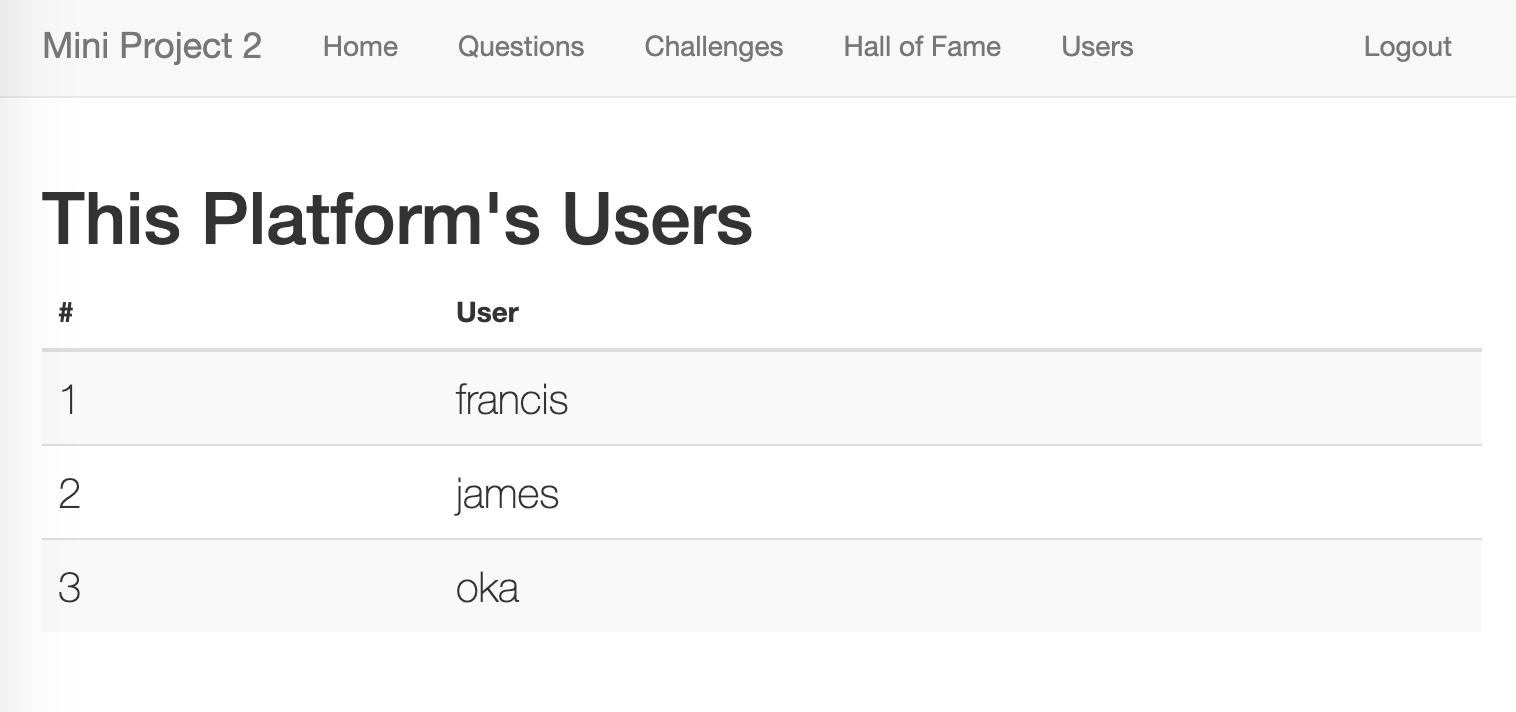
Task: Click the # column header
Action: (x=66, y=313)
